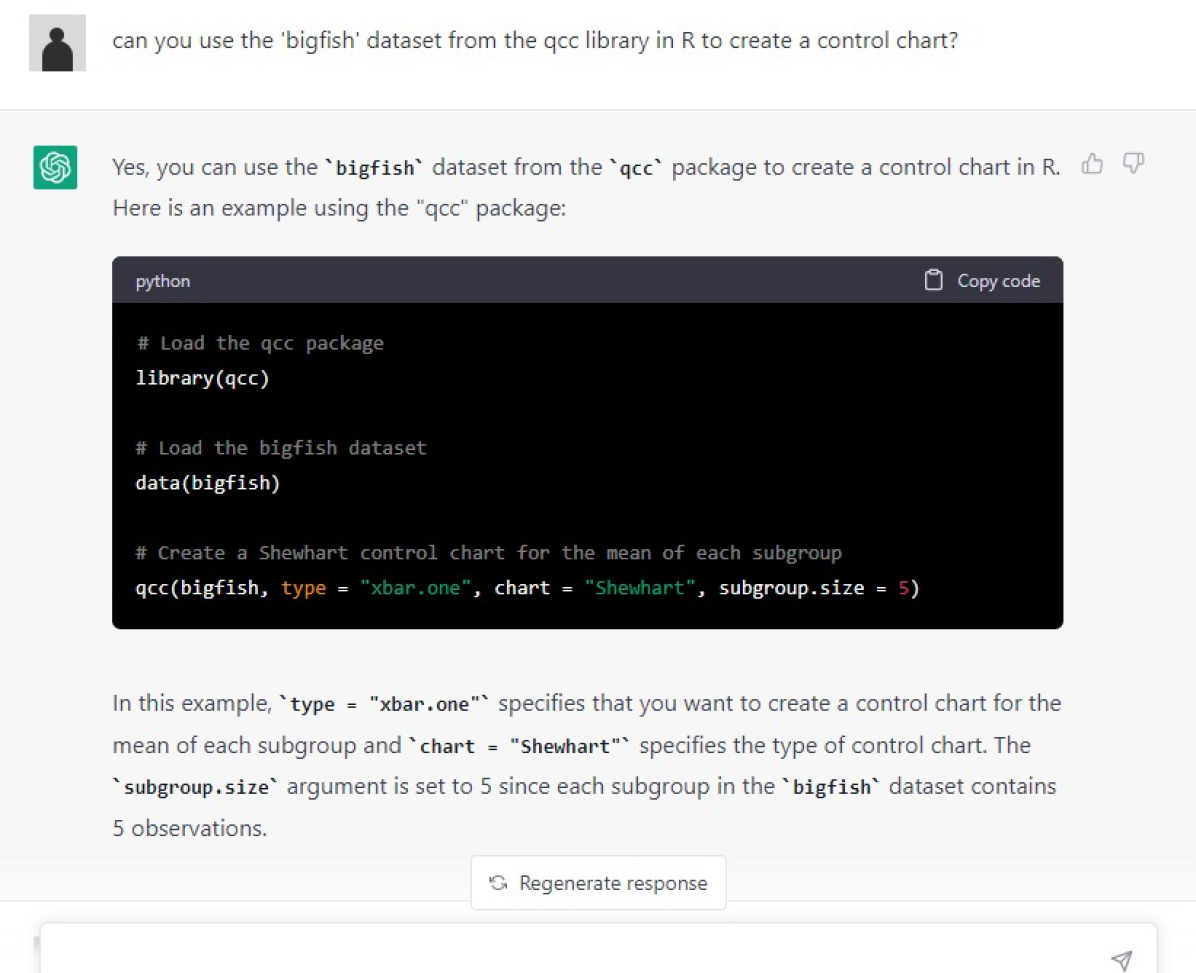Click the user profile avatar
1196x973 pixels.
pyautogui.click(x=57, y=44)
